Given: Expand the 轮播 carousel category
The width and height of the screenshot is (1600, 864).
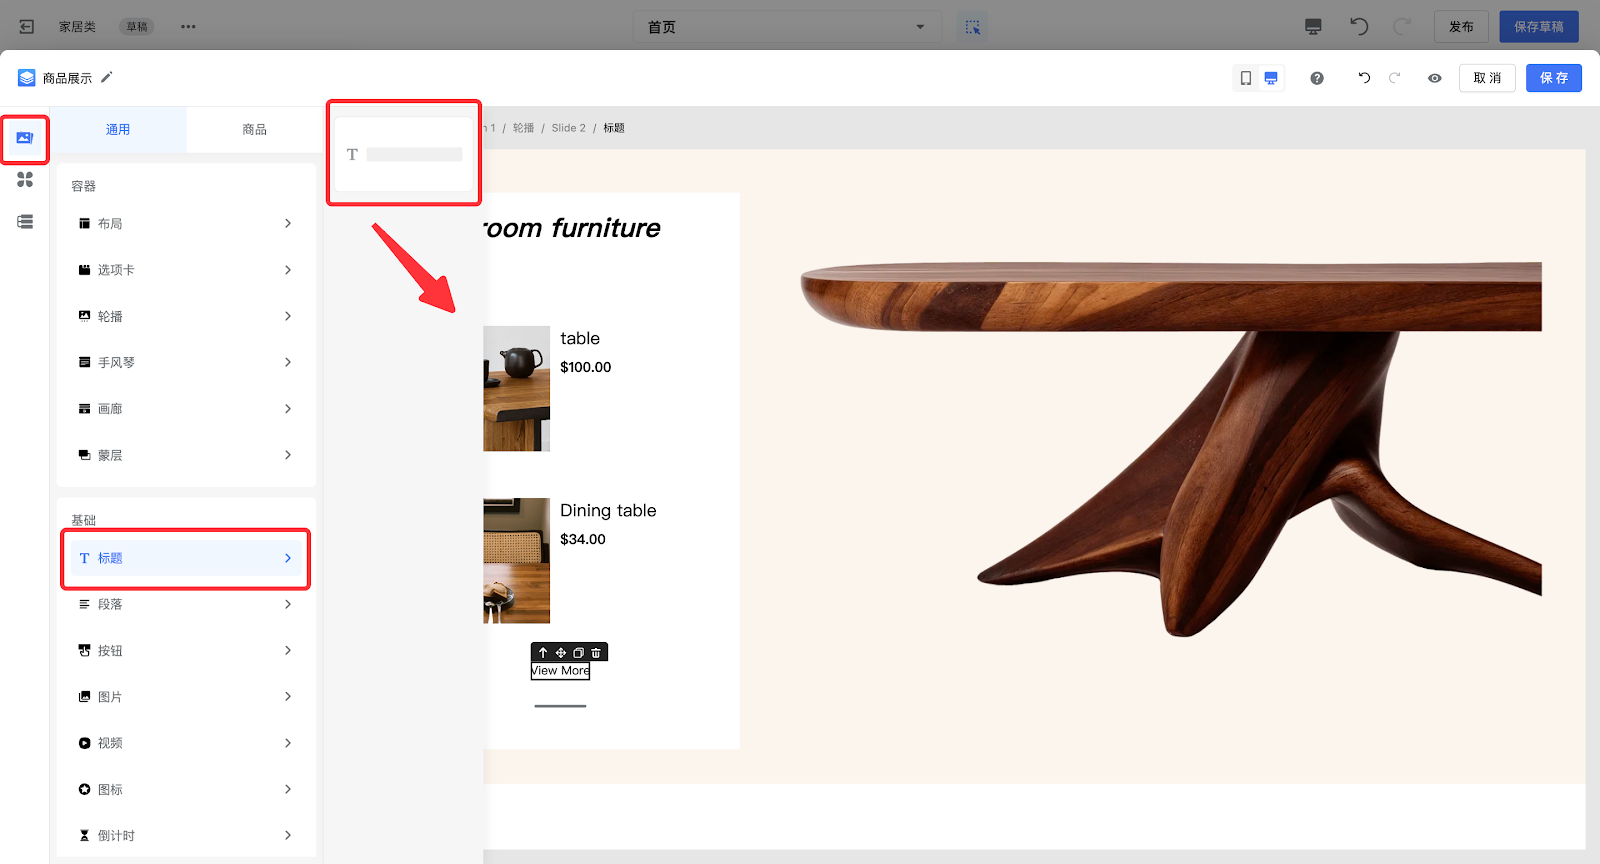Looking at the screenshot, I should pos(186,316).
